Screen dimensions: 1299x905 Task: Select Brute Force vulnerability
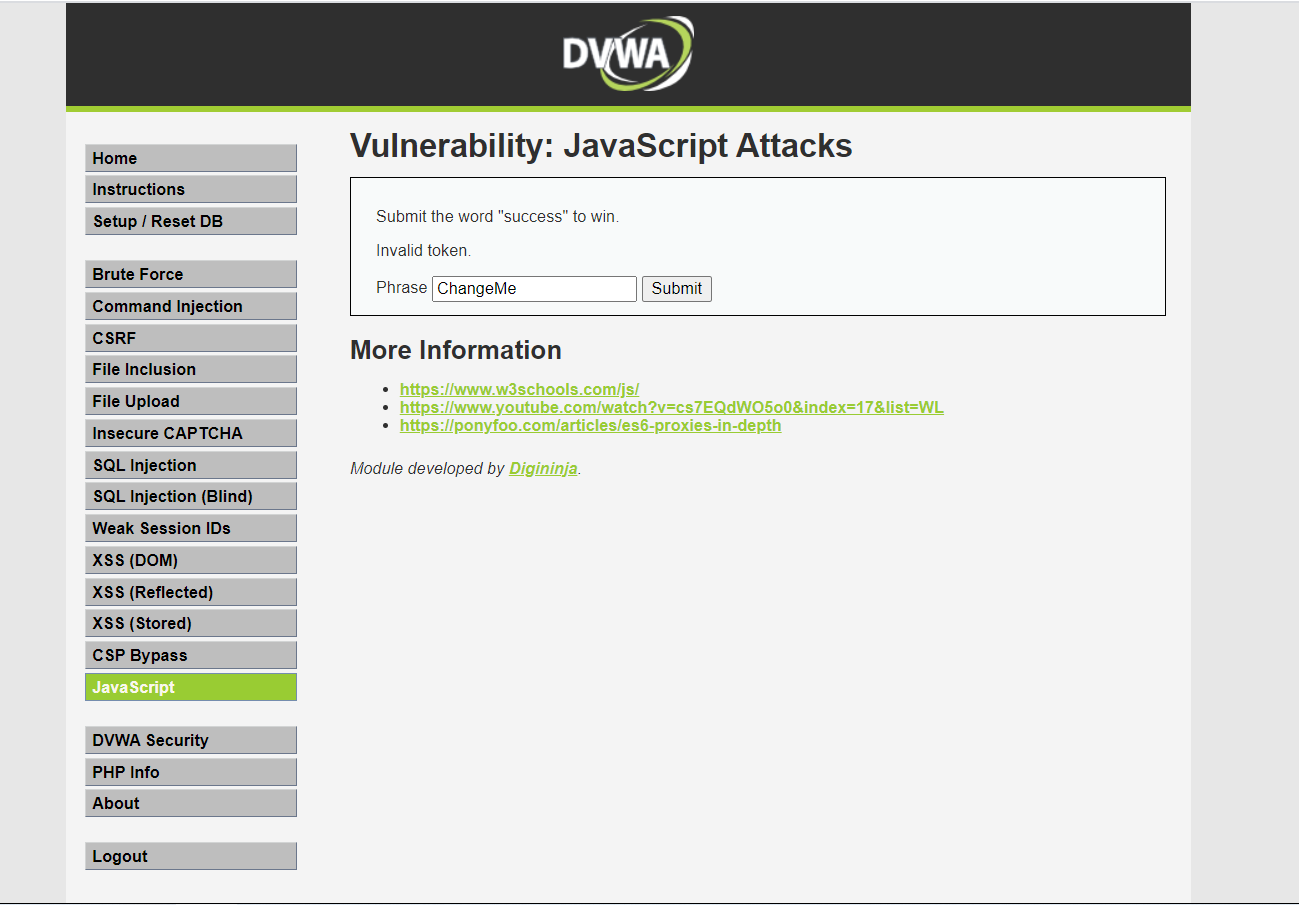(x=190, y=274)
